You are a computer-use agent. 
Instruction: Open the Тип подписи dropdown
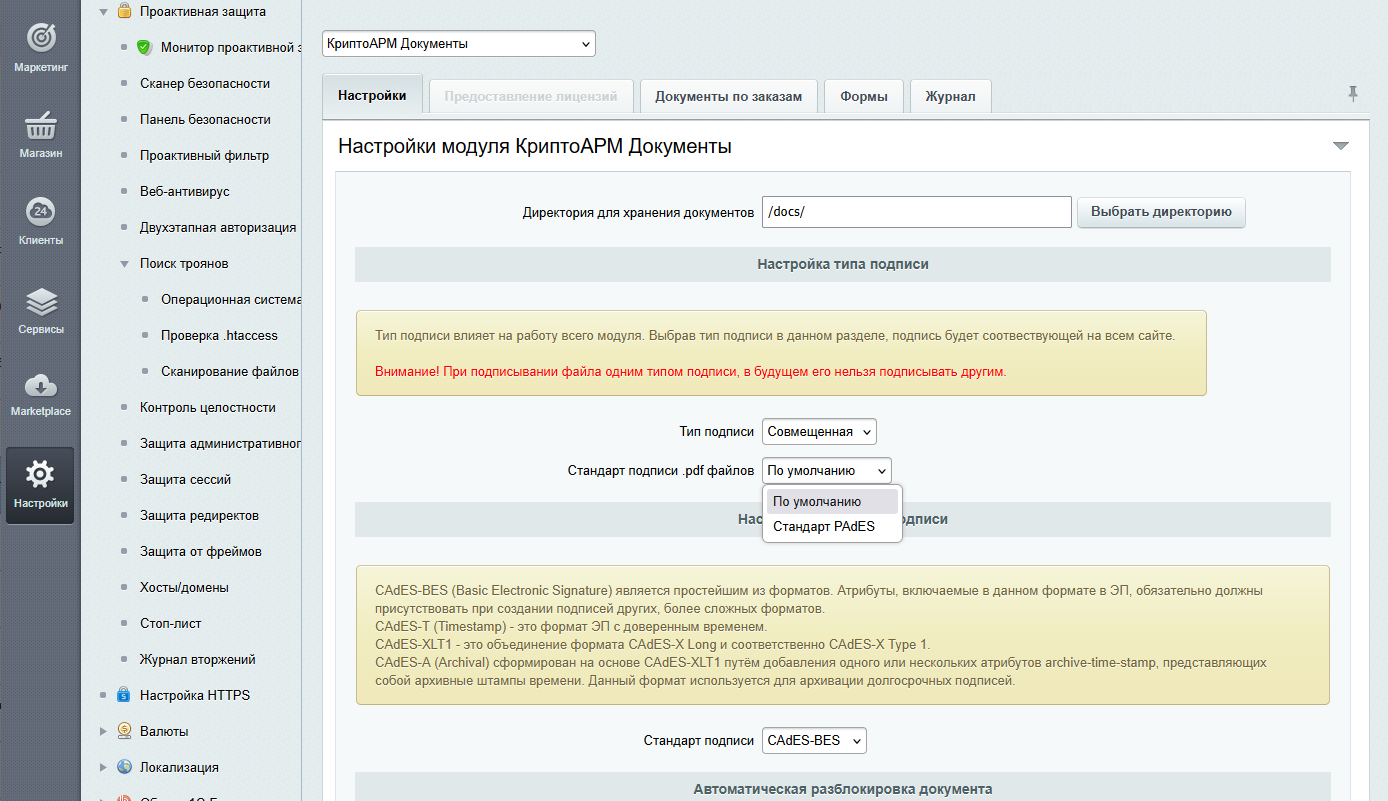click(x=820, y=431)
